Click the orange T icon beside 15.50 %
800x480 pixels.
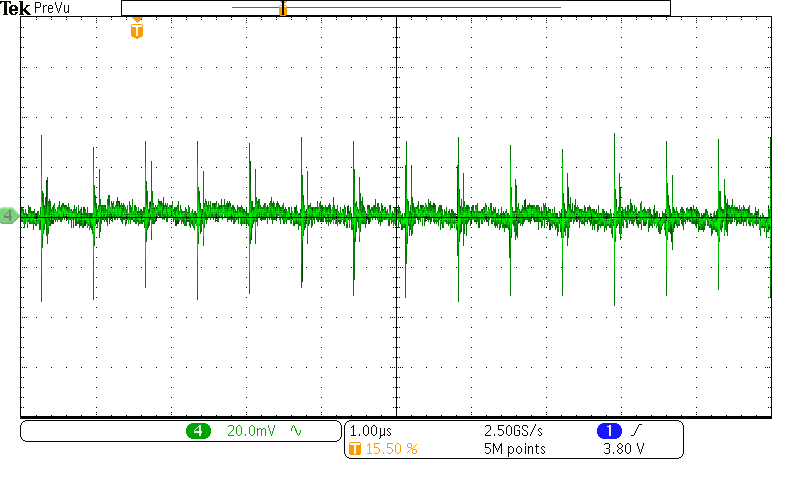point(354,449)
